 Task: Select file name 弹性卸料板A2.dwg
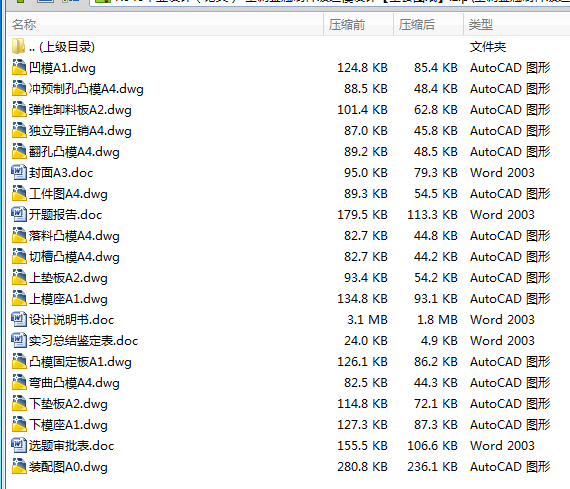click(80, 110)
